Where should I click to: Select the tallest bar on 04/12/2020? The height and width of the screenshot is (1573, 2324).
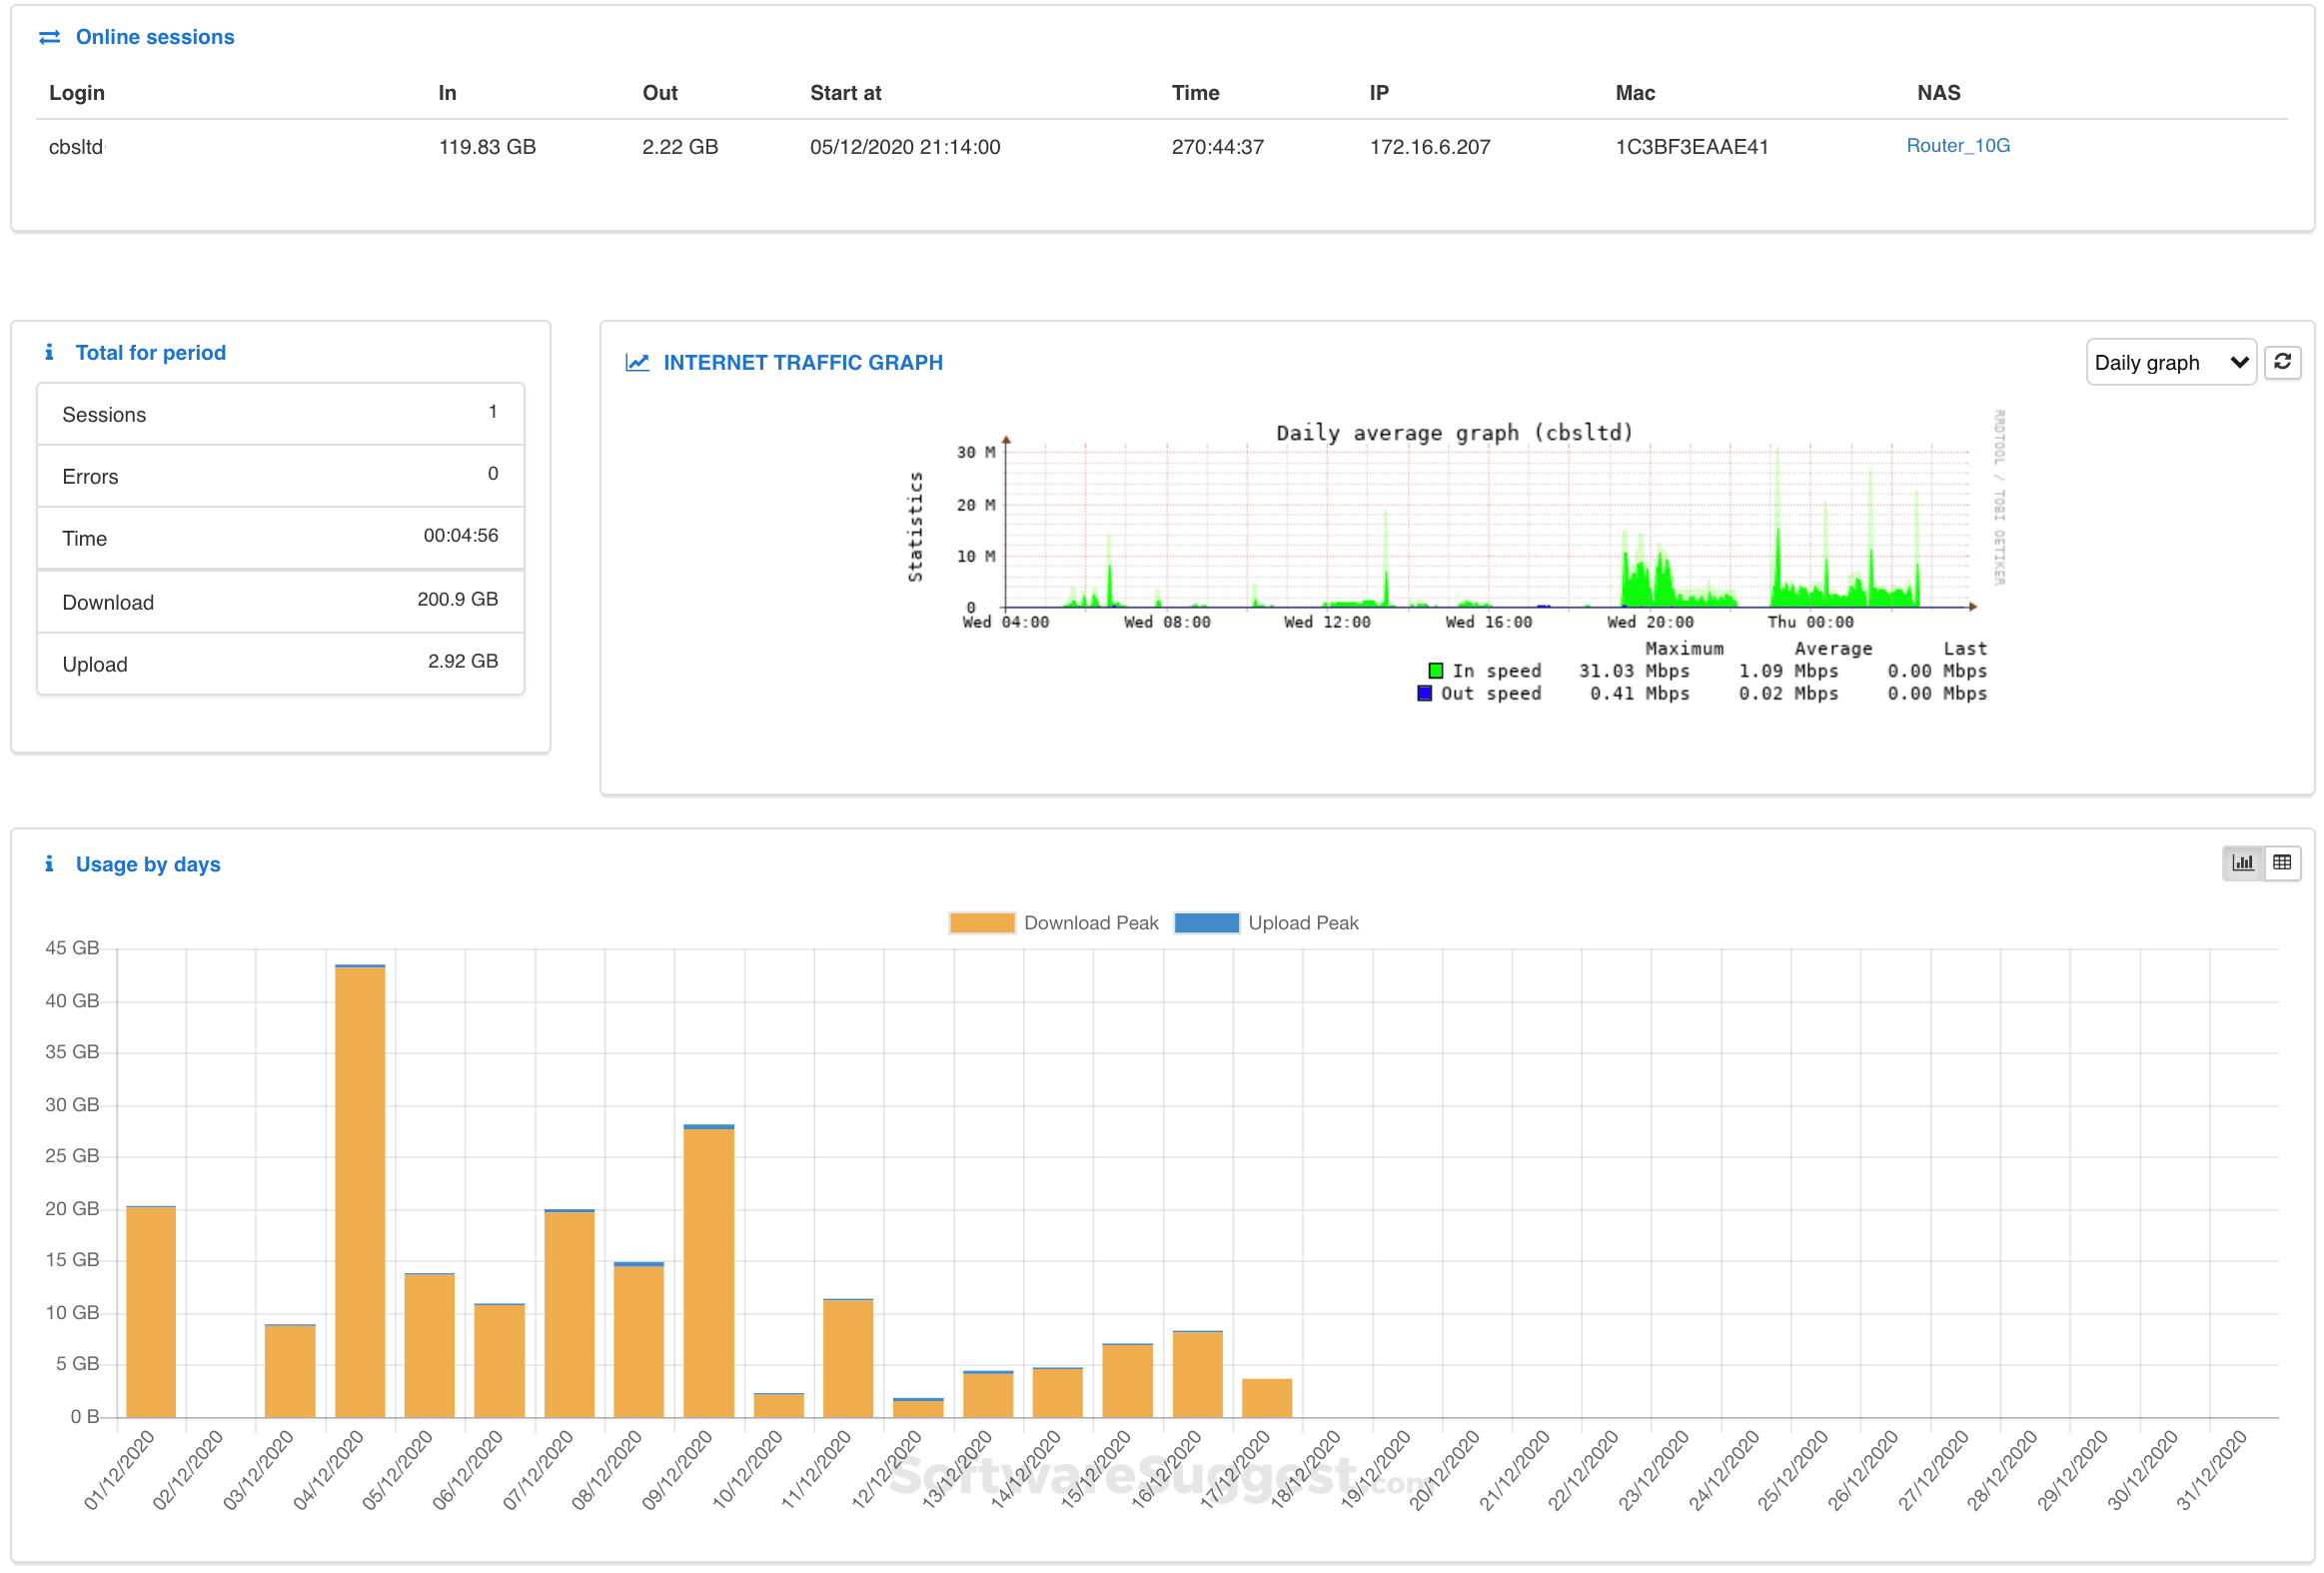pyautogui.click(x=359, y=1190)
